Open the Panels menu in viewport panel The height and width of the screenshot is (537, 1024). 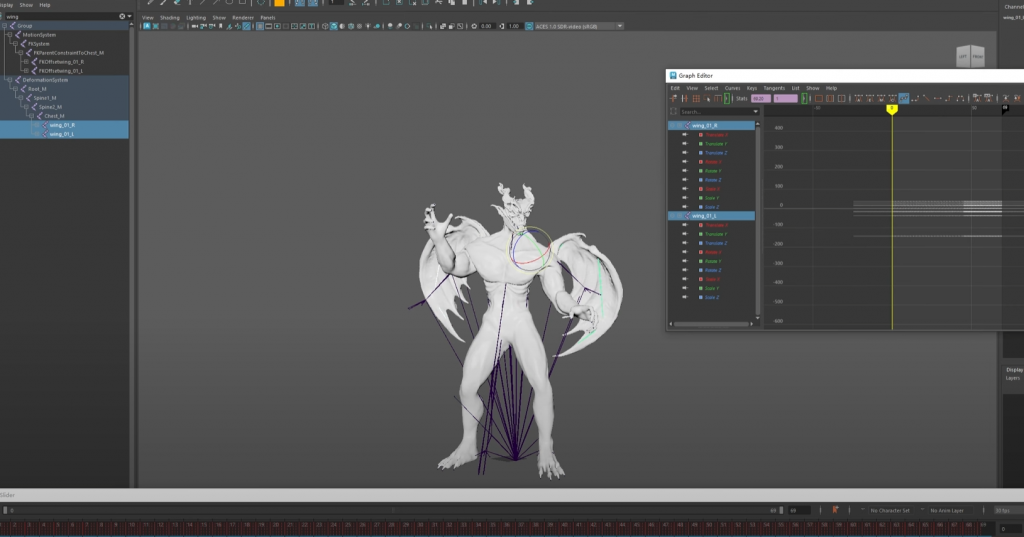[x=268, y=18]
